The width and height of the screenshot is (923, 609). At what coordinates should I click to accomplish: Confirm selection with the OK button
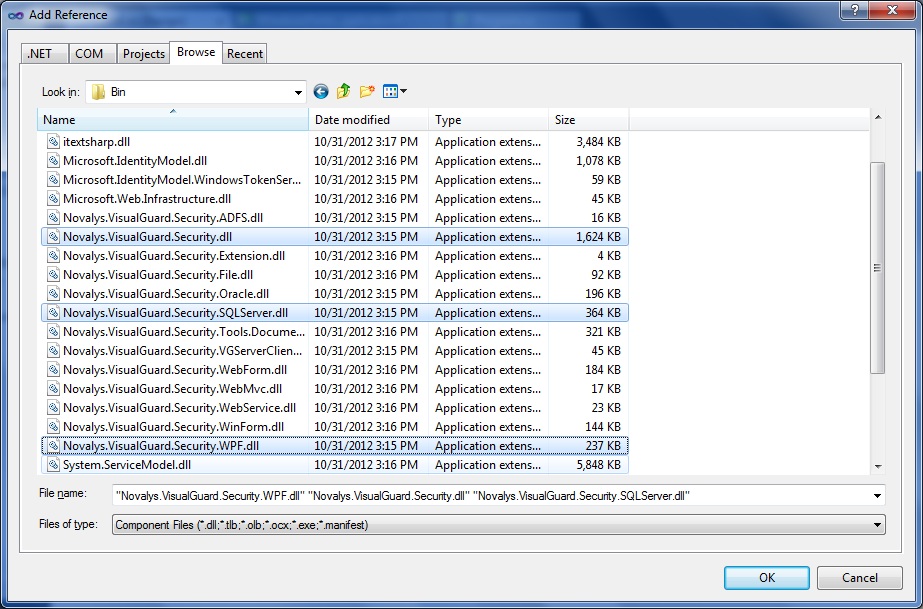tap(766, 577)
